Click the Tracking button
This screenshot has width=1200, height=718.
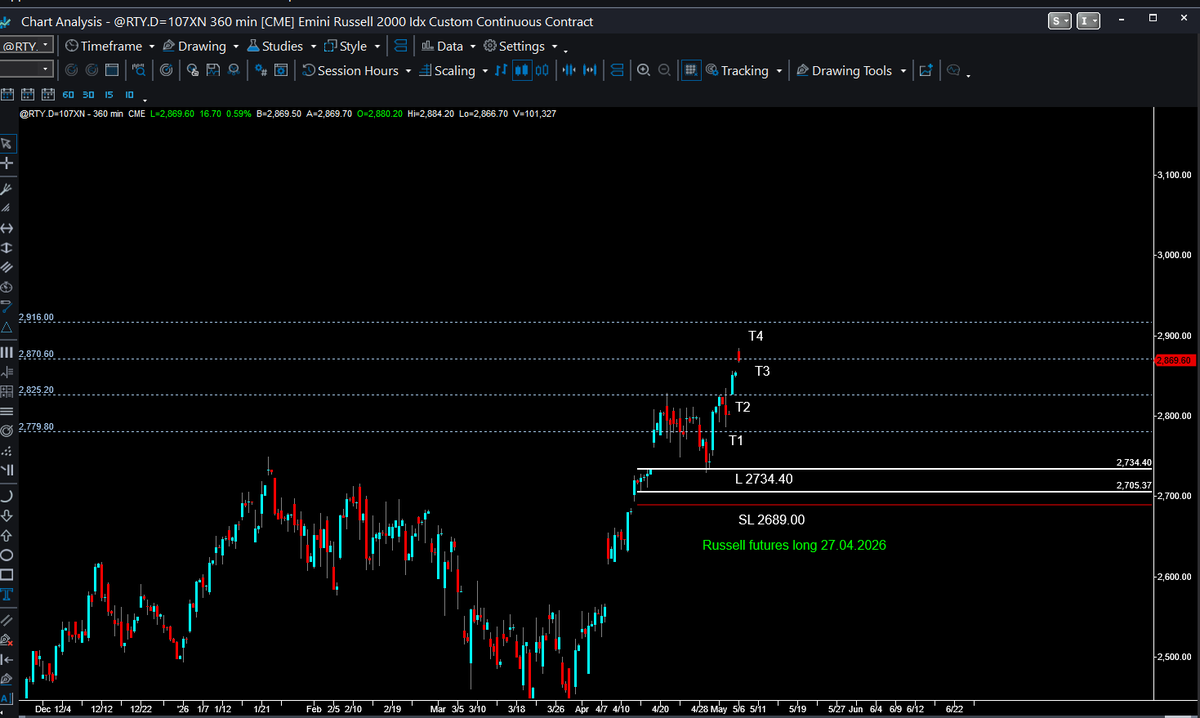pos(737,71)
